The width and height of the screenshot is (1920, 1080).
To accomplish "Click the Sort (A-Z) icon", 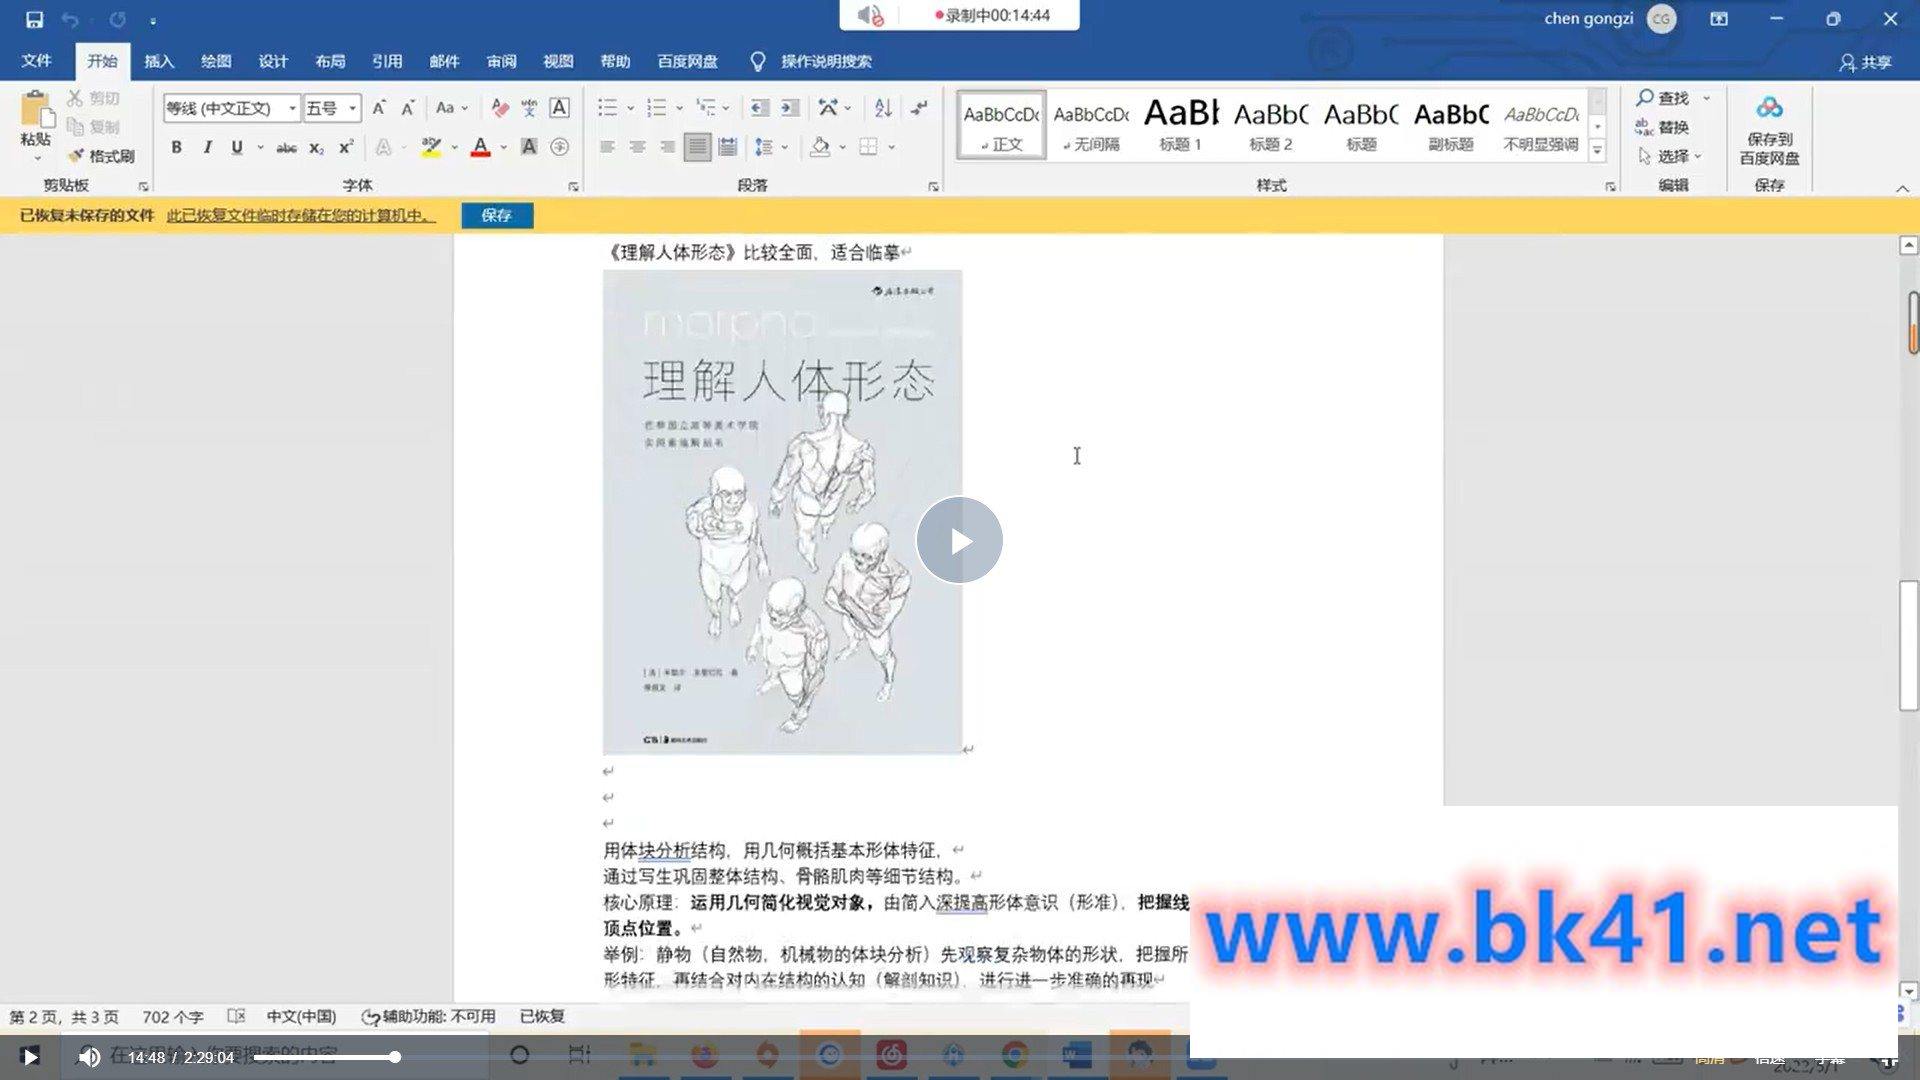I will pos(883,108).
